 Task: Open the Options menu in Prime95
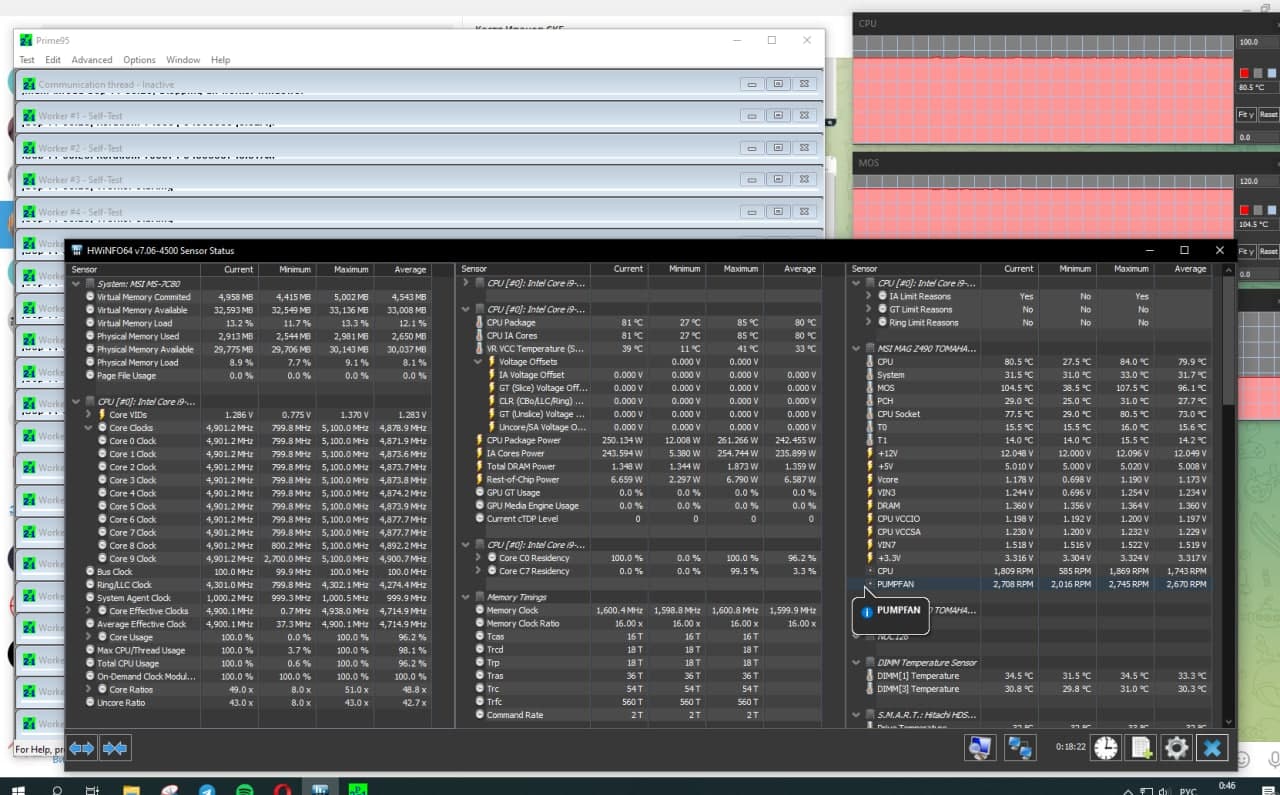(x=139, y=60)
